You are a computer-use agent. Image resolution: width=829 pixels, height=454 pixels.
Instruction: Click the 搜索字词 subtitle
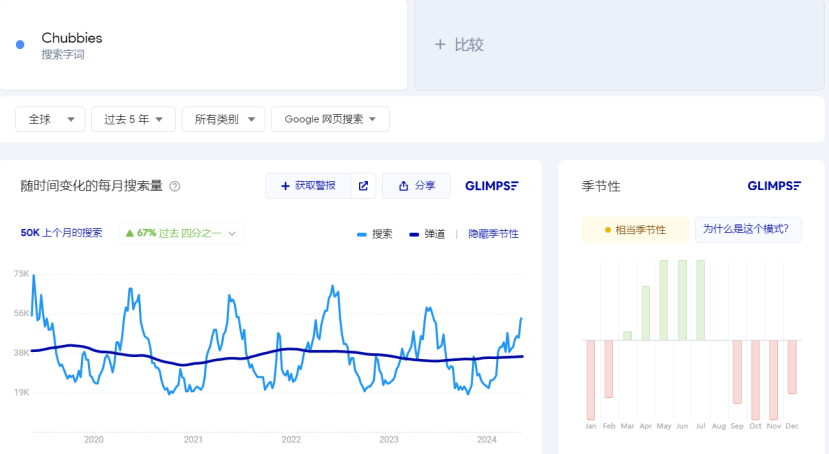[x=63, y=54]
